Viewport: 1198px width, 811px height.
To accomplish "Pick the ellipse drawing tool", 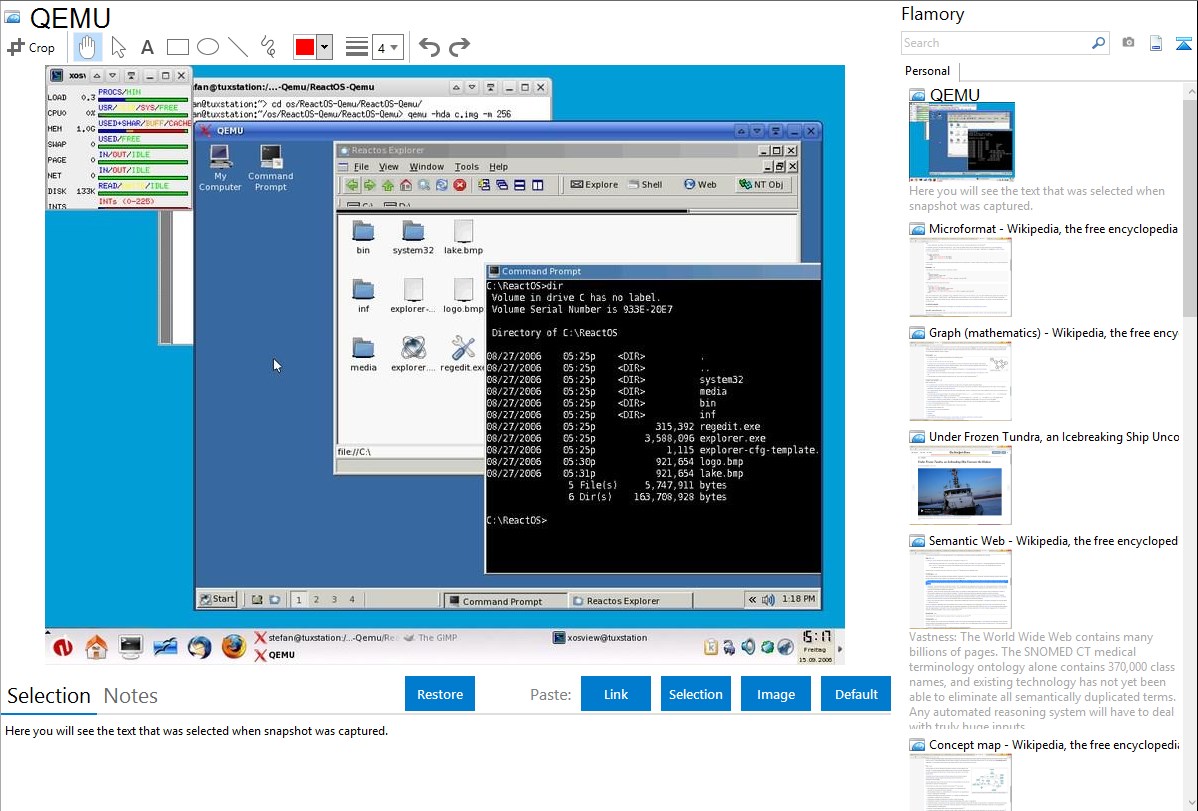I will pyautogui.click(x=208, y=47).
